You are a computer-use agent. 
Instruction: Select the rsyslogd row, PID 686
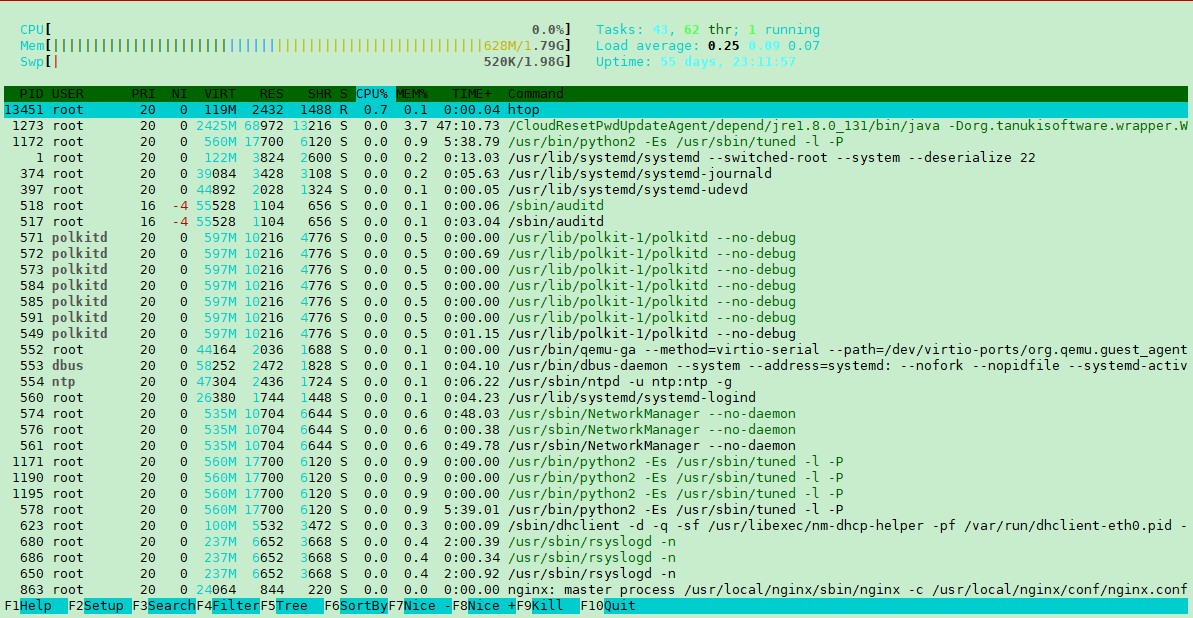click(x=596, y=557)
